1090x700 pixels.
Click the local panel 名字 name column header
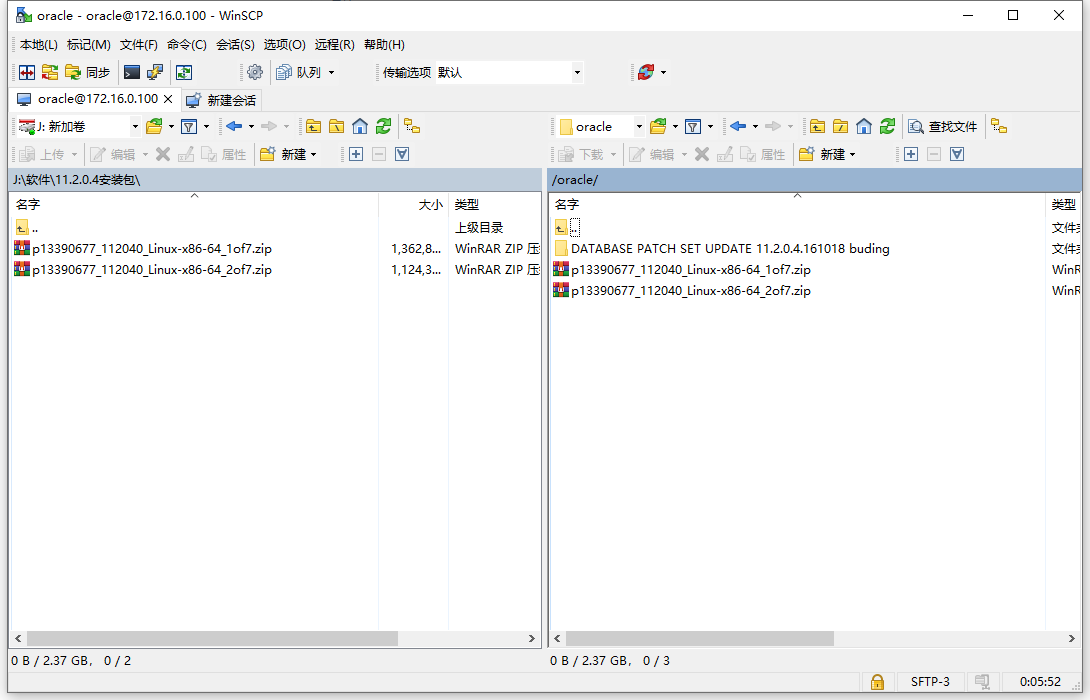tap(195, 205)
